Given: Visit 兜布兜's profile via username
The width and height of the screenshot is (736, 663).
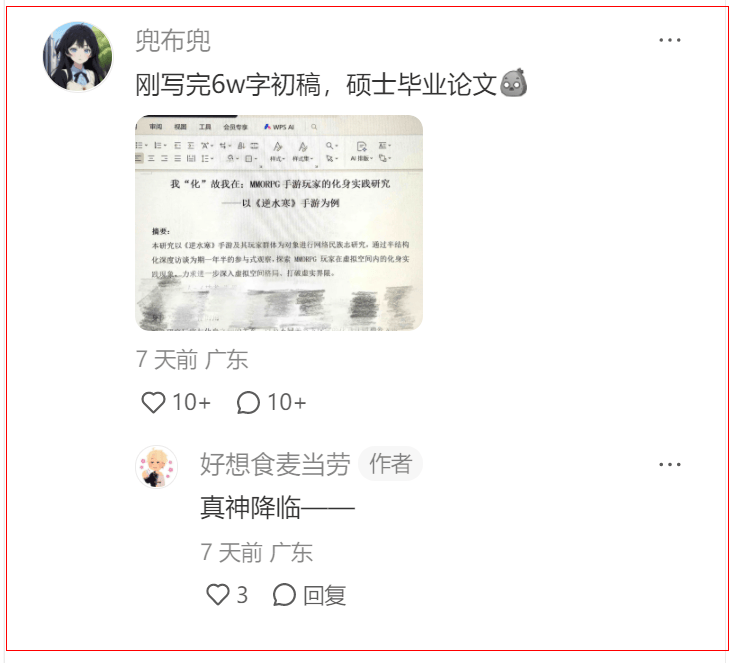Looking at the screenshot, I should tap(173, 41).
